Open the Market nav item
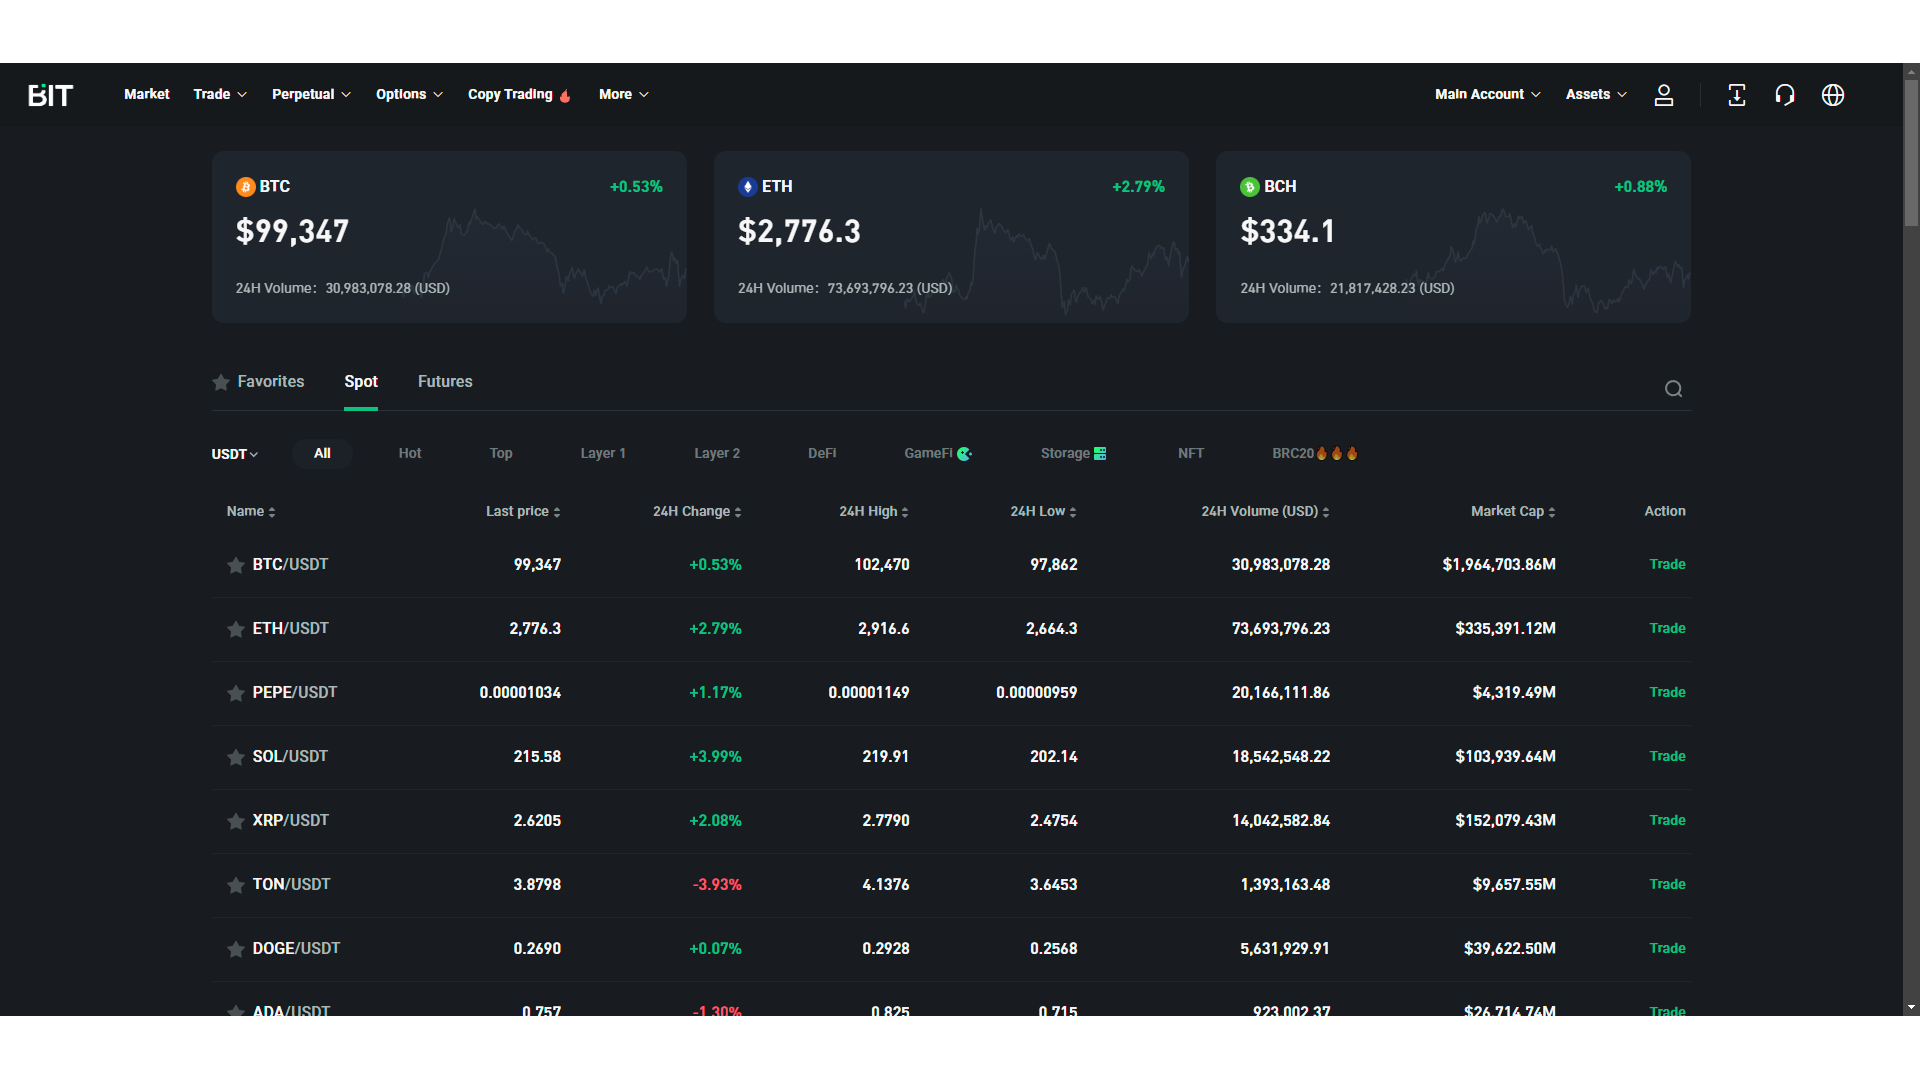The height and width of the screenshot is (1080, 1920). tap(147, 94)
